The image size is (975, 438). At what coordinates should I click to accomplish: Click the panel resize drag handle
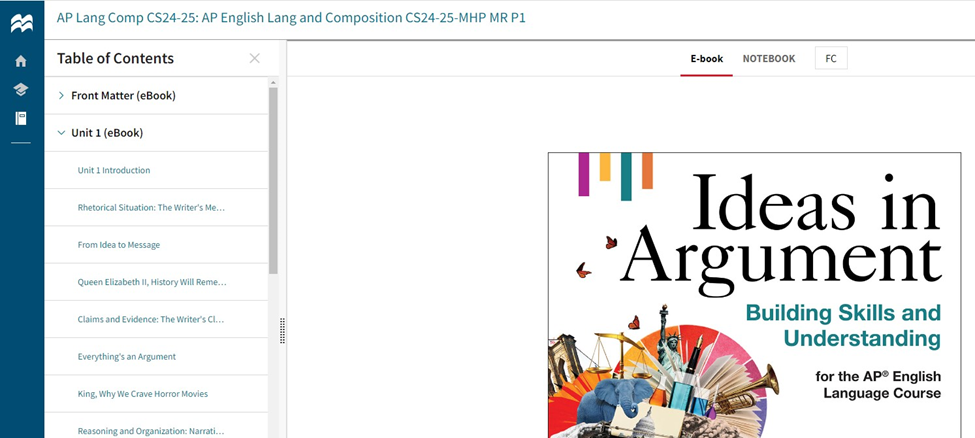283,330
